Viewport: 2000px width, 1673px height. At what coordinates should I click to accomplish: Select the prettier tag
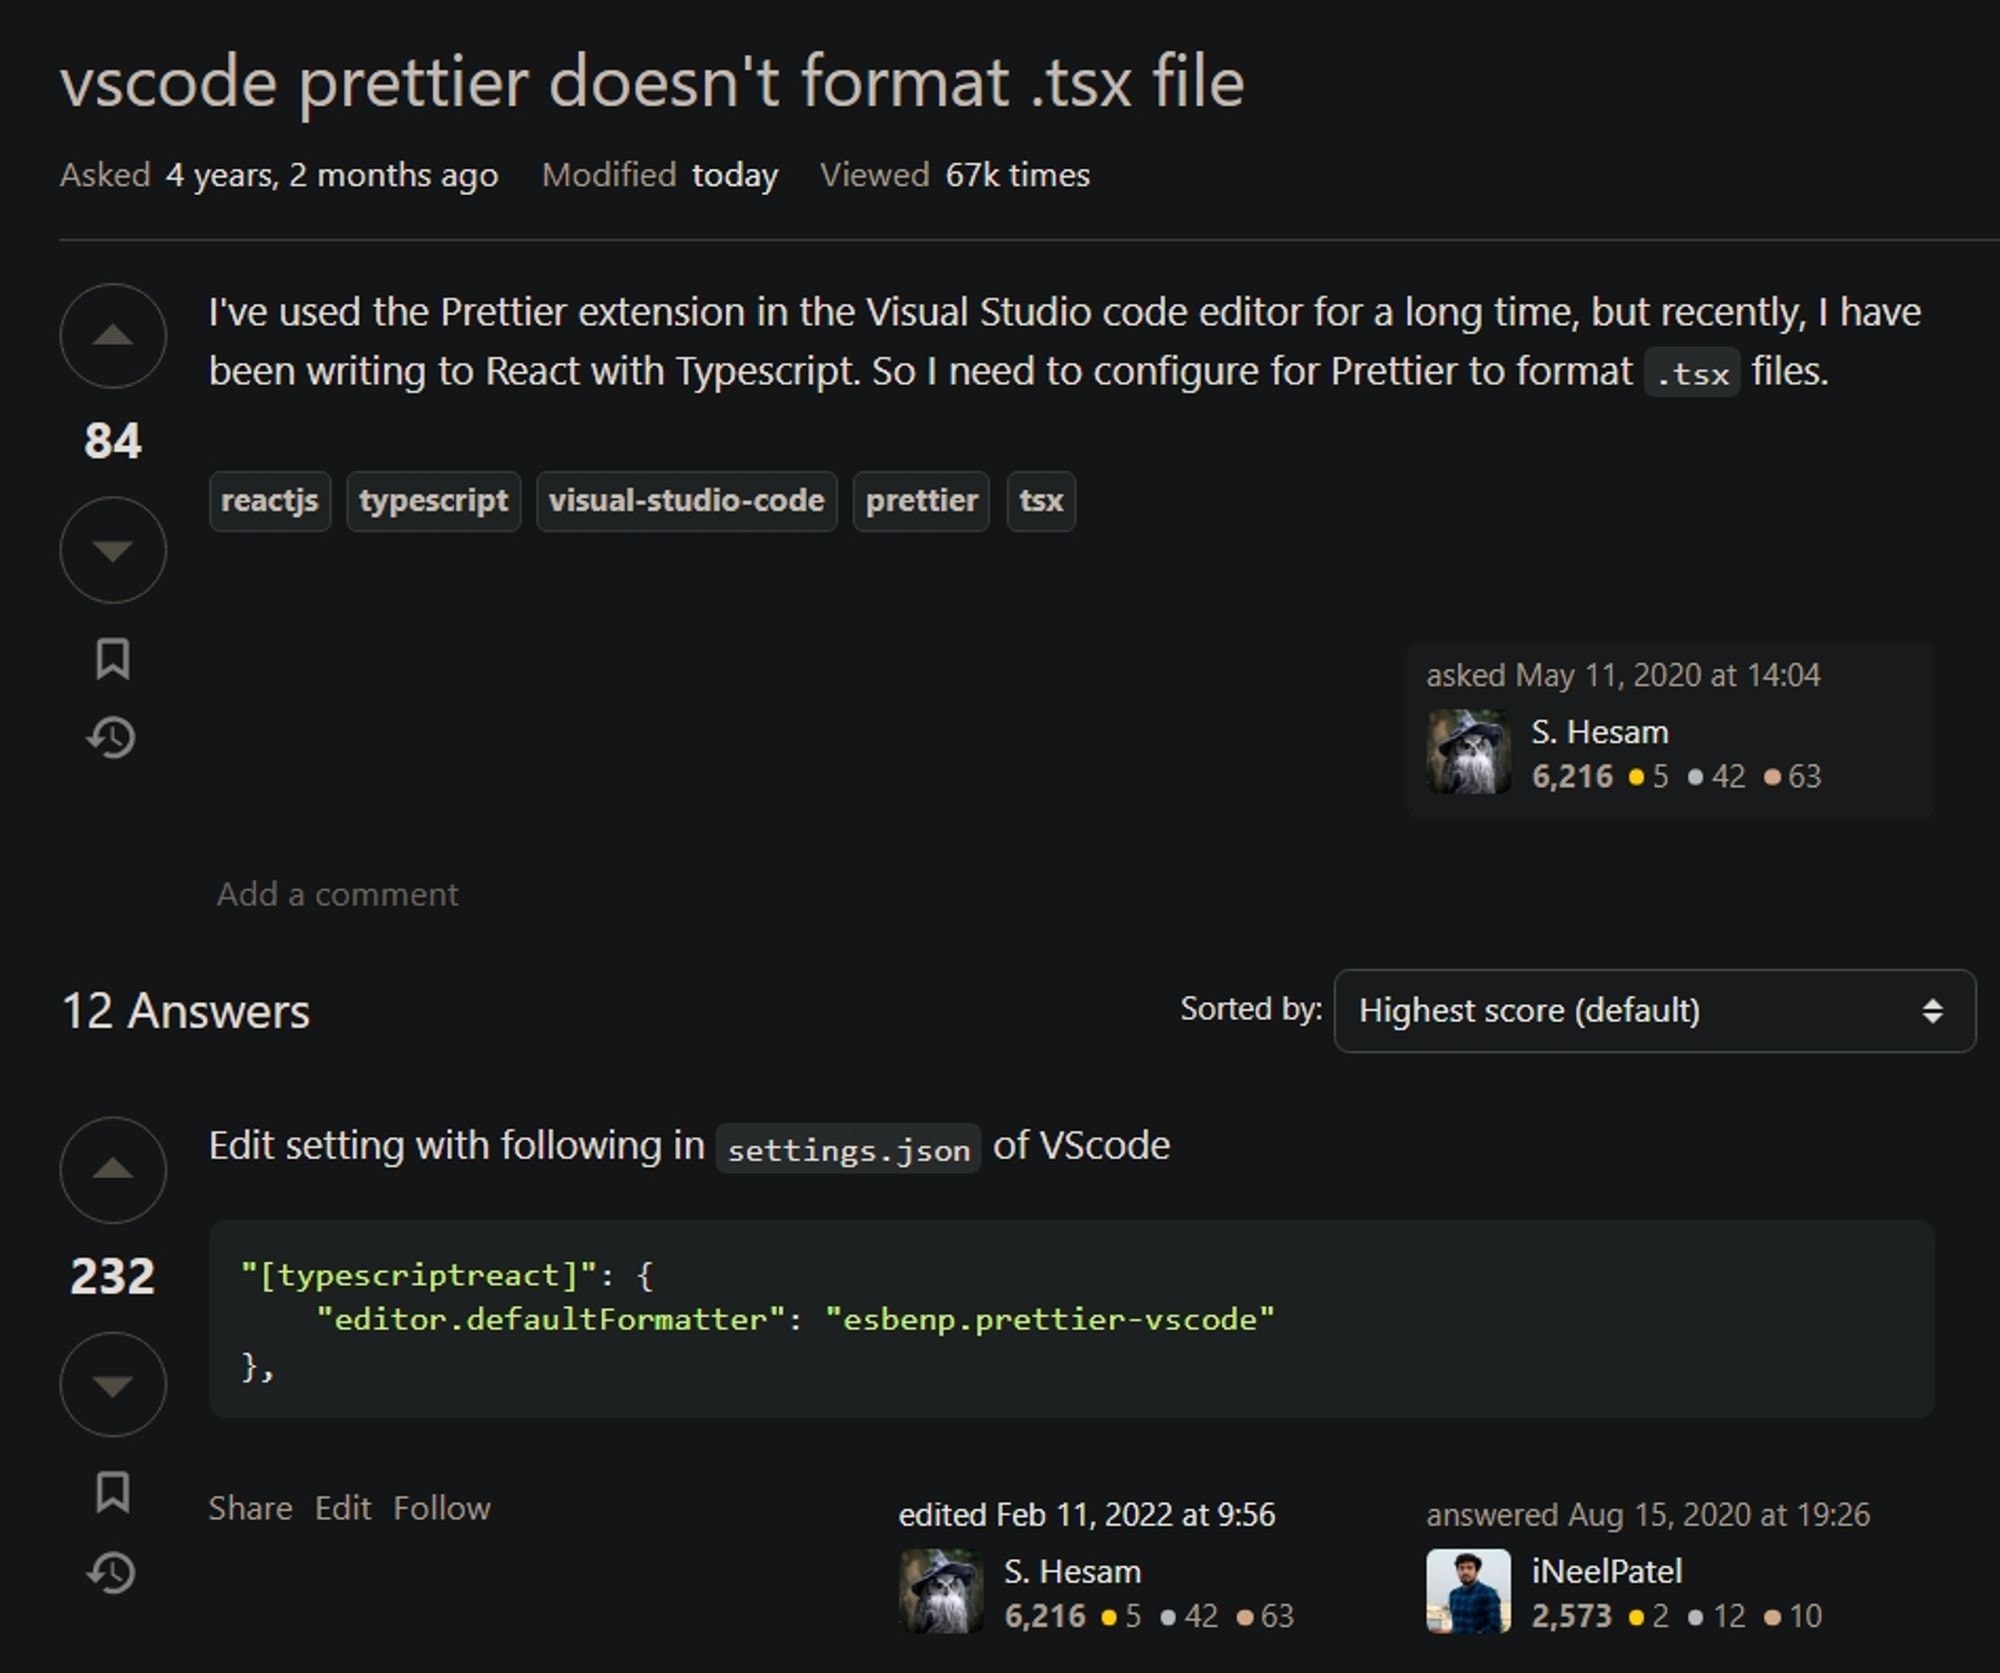pyautogui.click(x=920, y=501)
